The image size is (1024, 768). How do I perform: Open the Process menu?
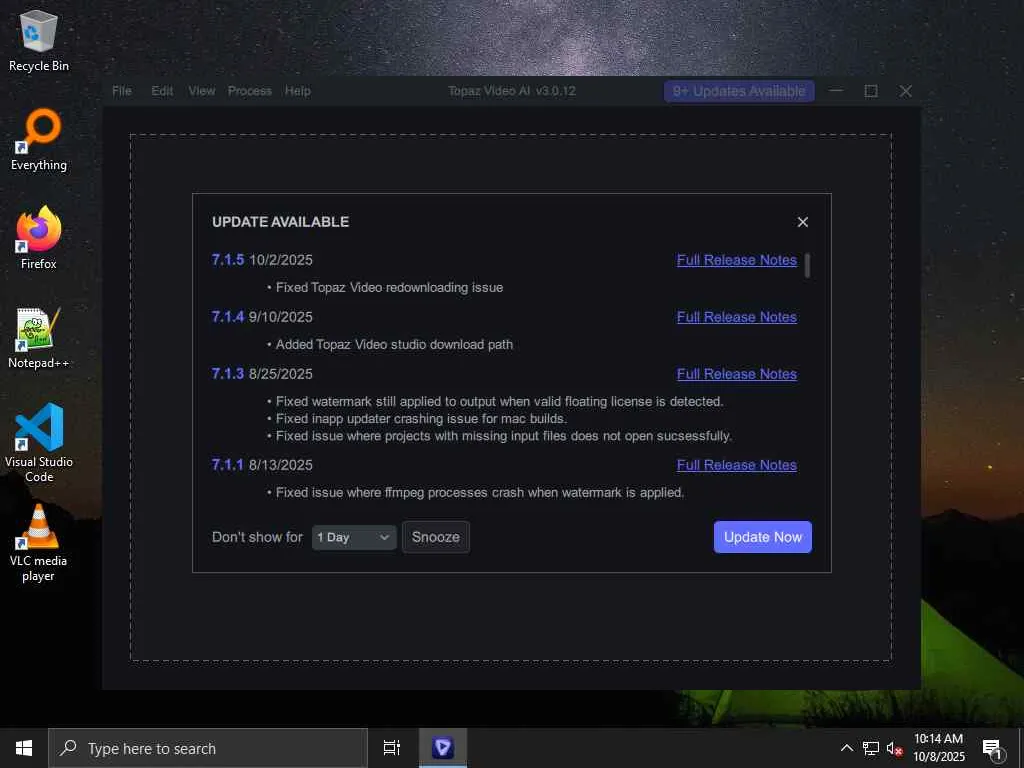249,91
